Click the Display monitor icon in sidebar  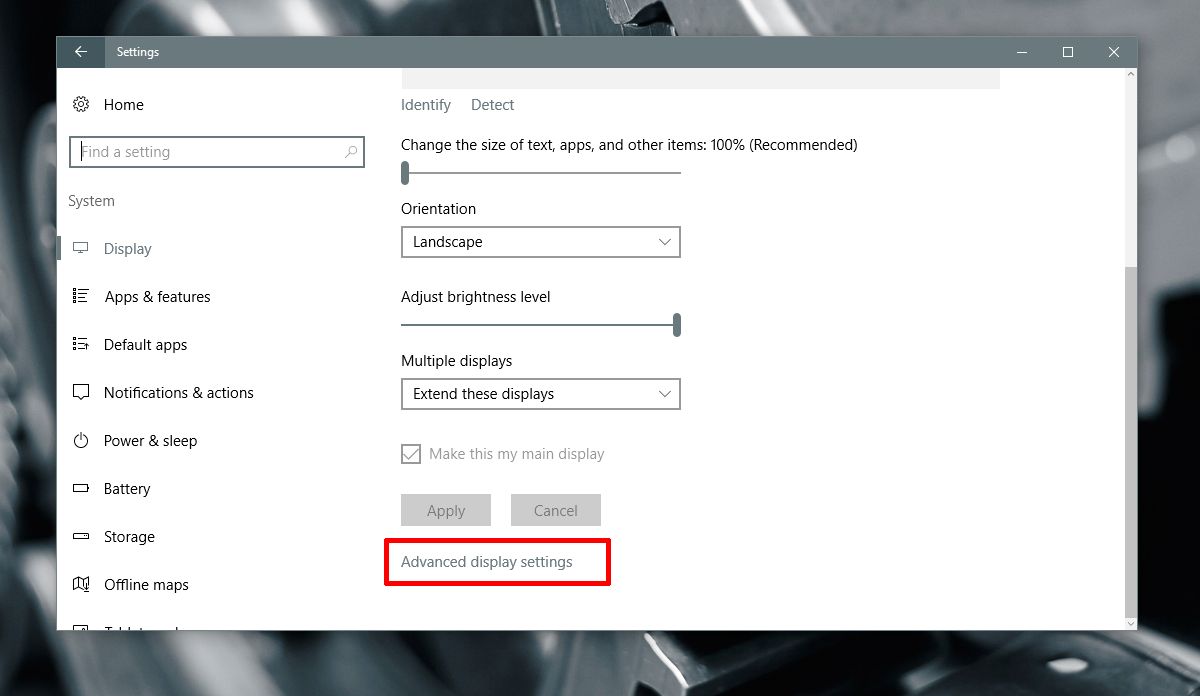[x=81, y=249]
